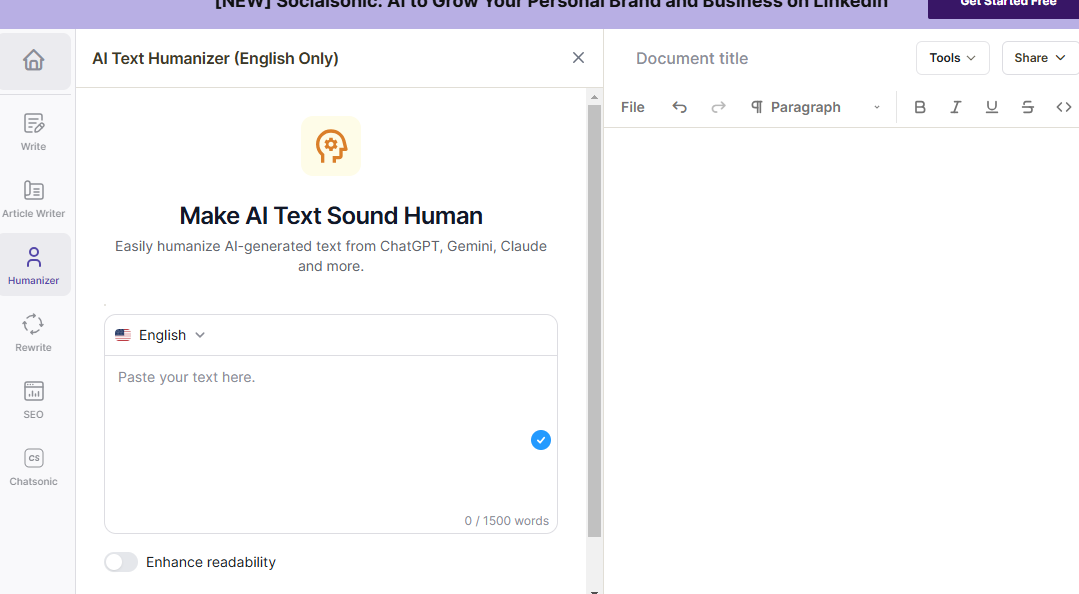The width and height of the screenshot is (1079, 594).
Task: Close the AI Text Humanizer panel
Action: [x=578, y=58]
